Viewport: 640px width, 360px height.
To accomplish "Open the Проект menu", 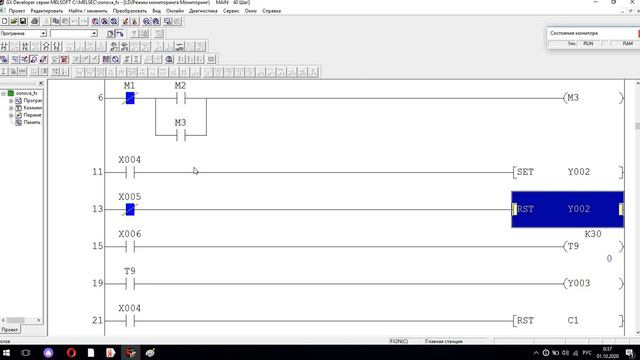I will (17, 11).
